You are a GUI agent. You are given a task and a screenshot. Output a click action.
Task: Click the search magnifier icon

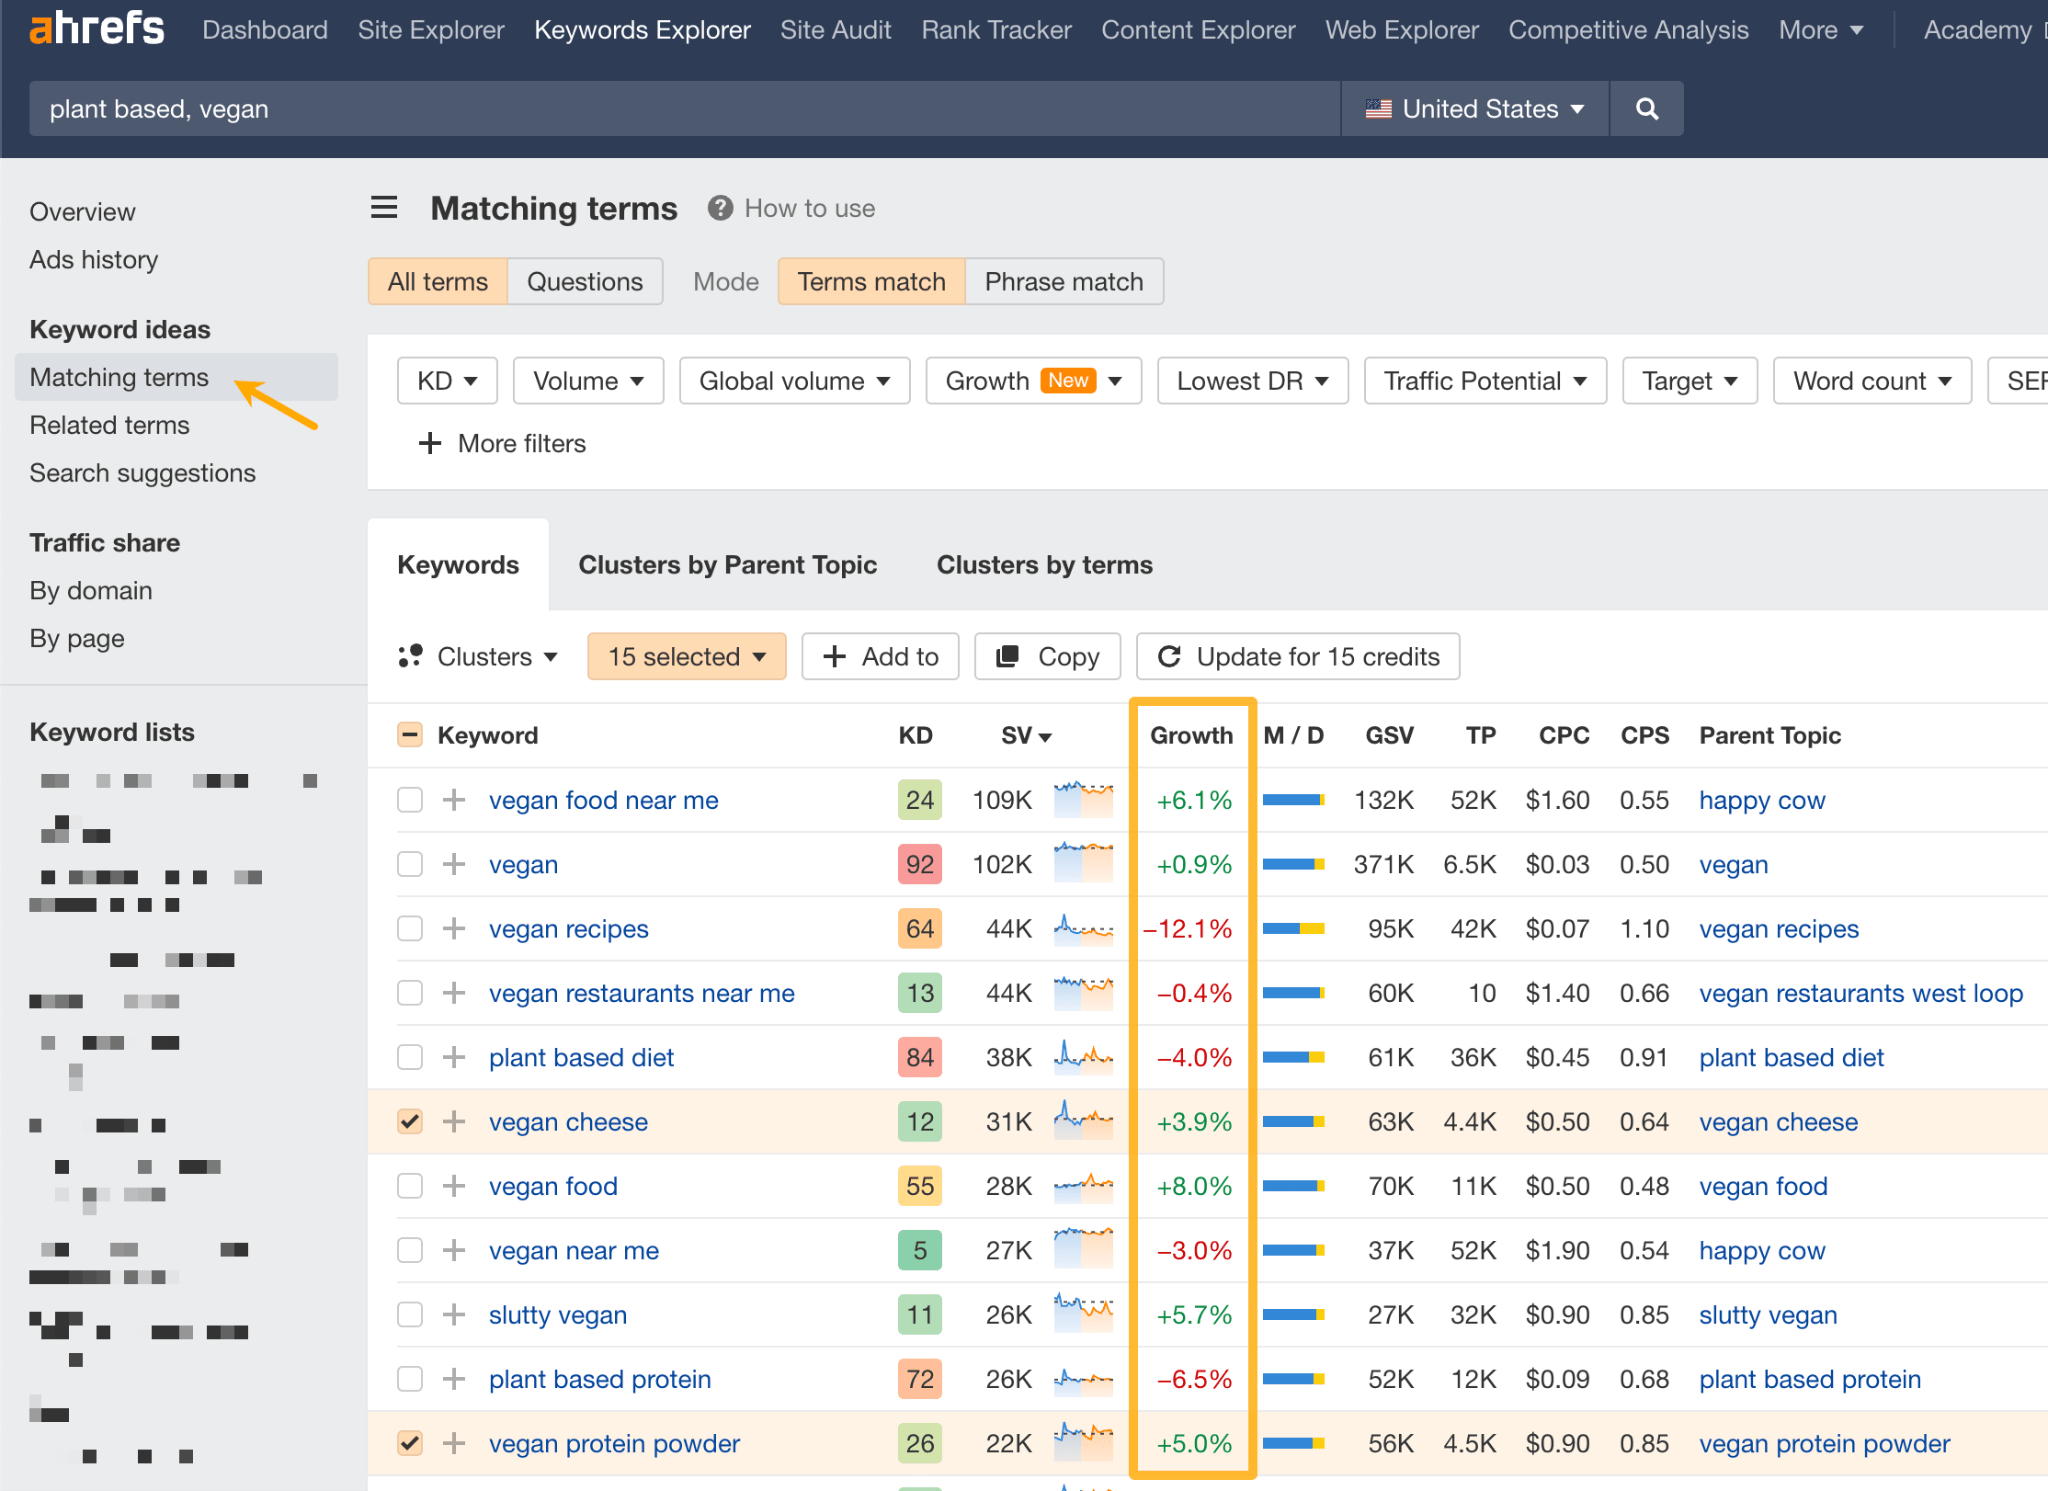click(x=1646, y=108)
